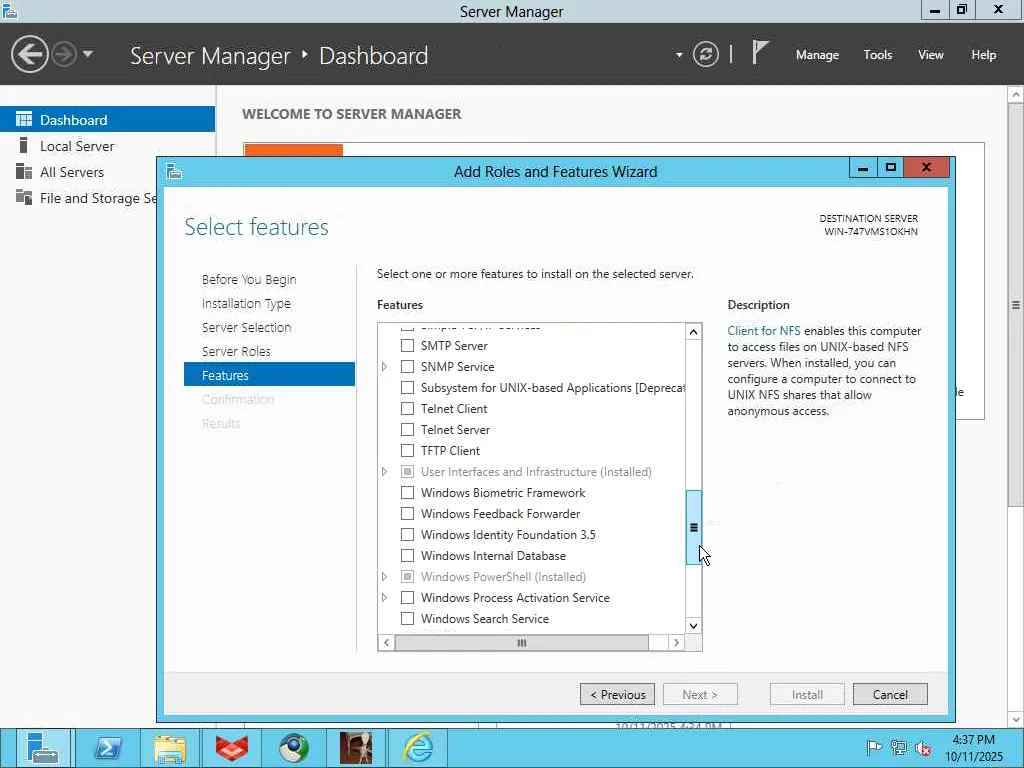Image resolution: width=1024 pixels, height=768 pixels.
Task: Open File Explorer from the taskbar
Action: point(170,748)
